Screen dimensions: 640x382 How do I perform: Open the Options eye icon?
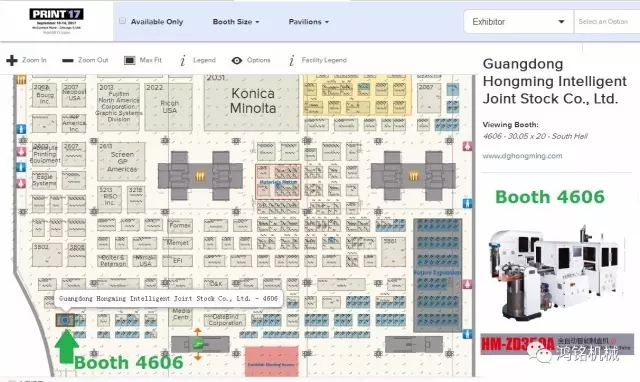pyautogui.click(x=237, y=60)
